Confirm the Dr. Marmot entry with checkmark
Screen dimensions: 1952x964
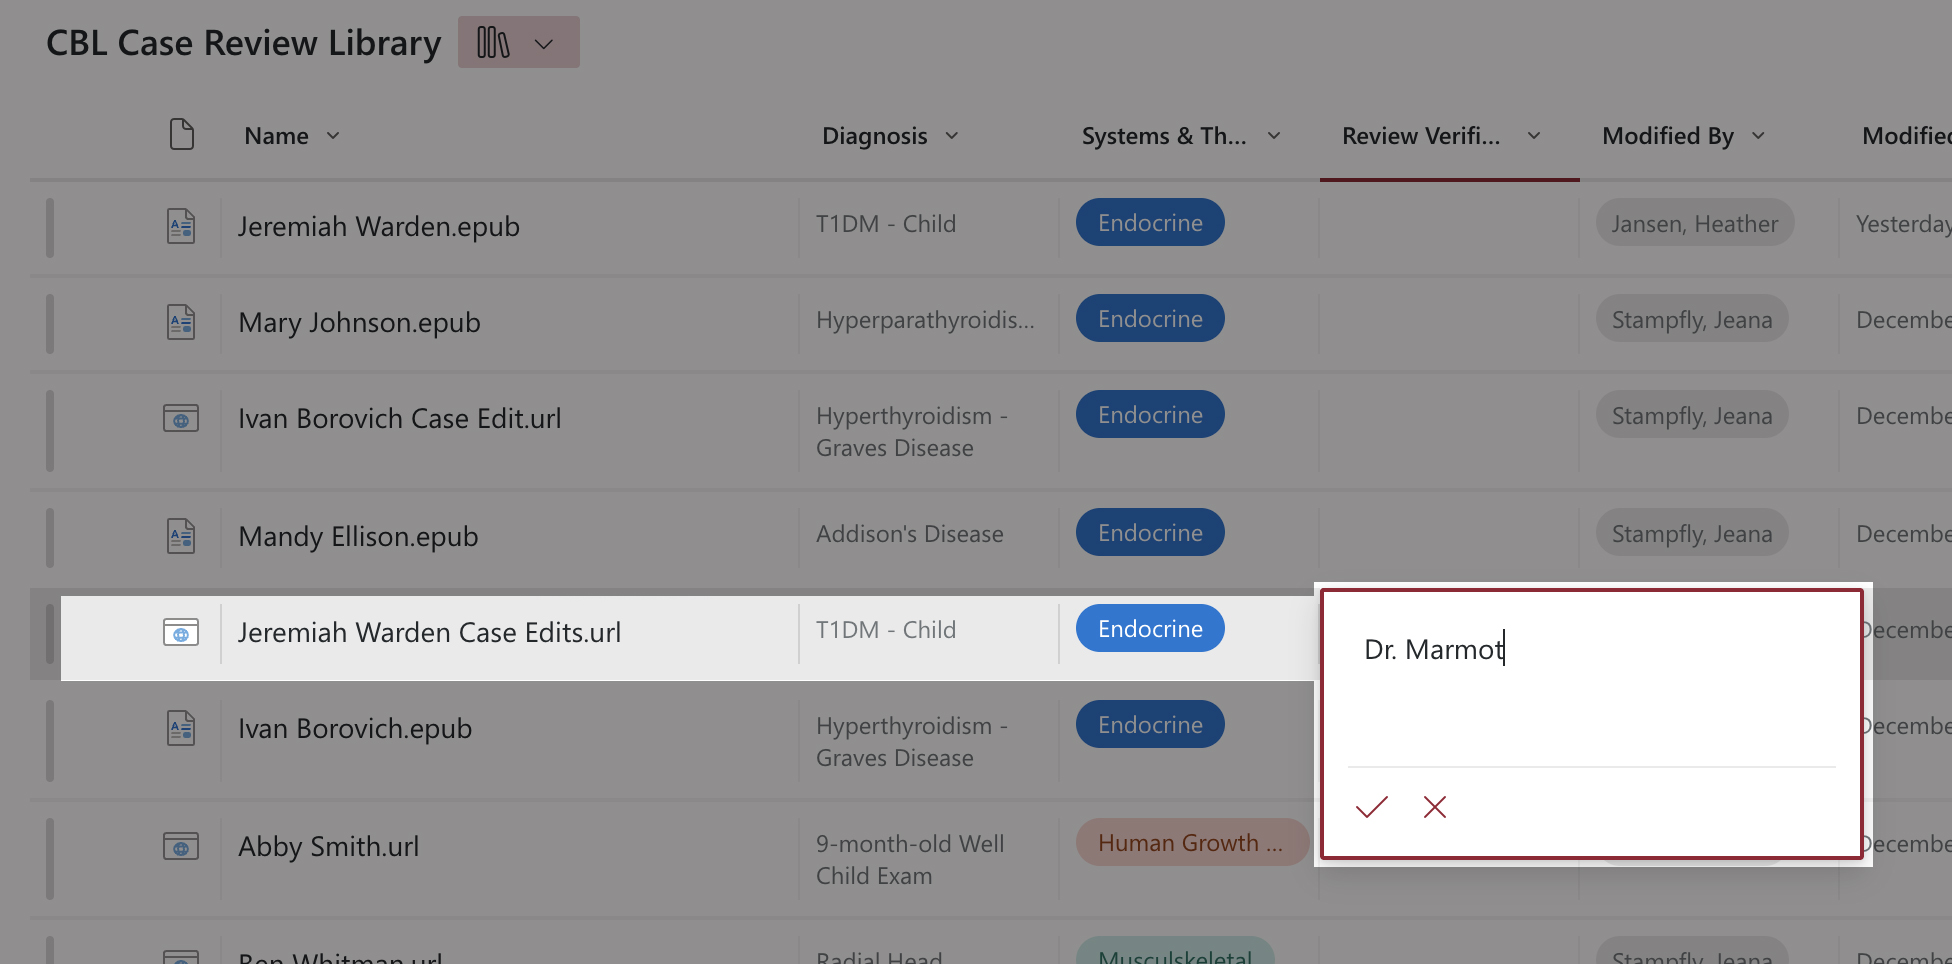click(1371, 807)
